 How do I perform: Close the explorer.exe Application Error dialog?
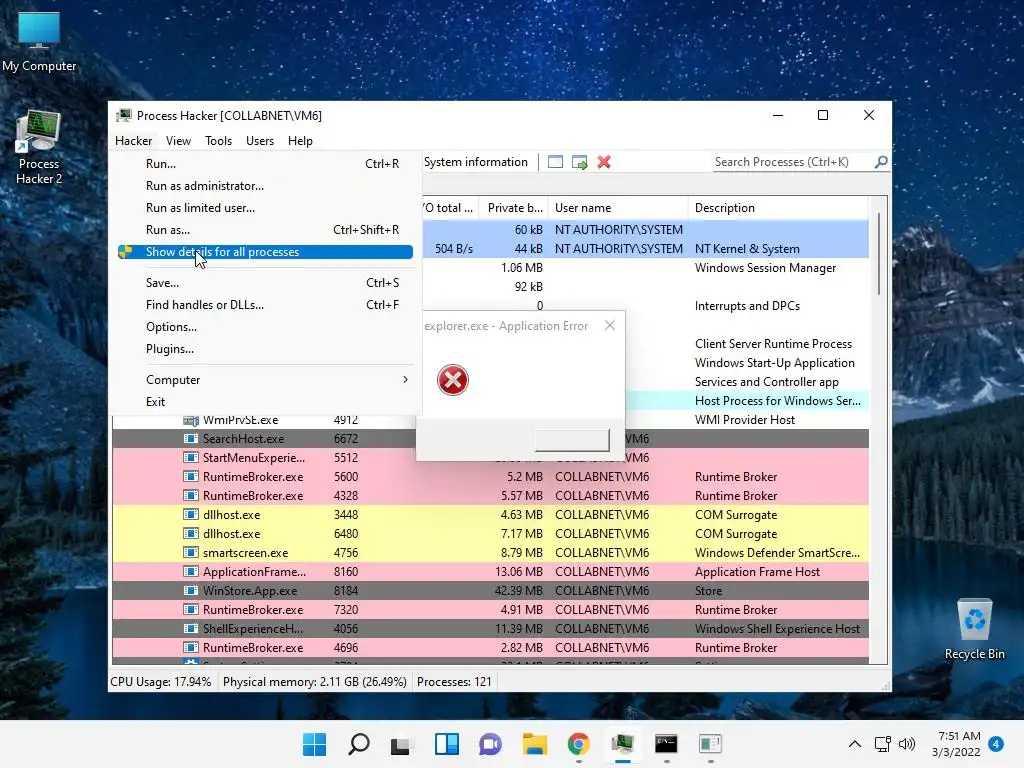[x=610, y=325]
